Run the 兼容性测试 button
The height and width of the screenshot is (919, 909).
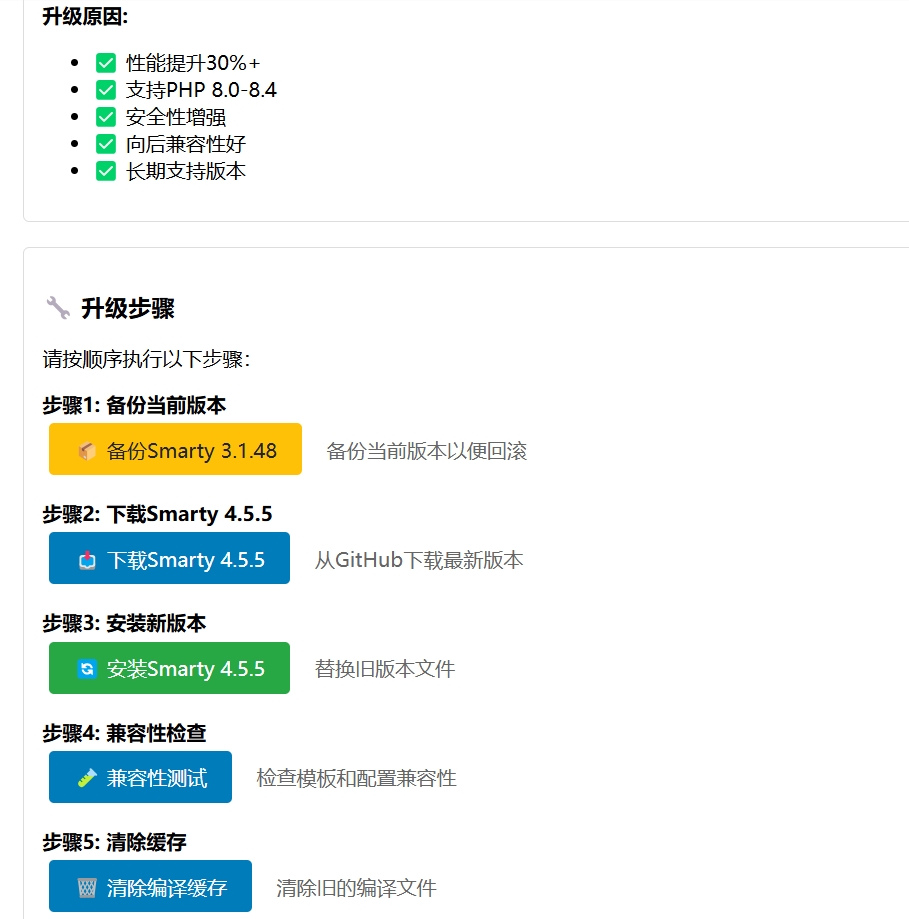[140, 777]
